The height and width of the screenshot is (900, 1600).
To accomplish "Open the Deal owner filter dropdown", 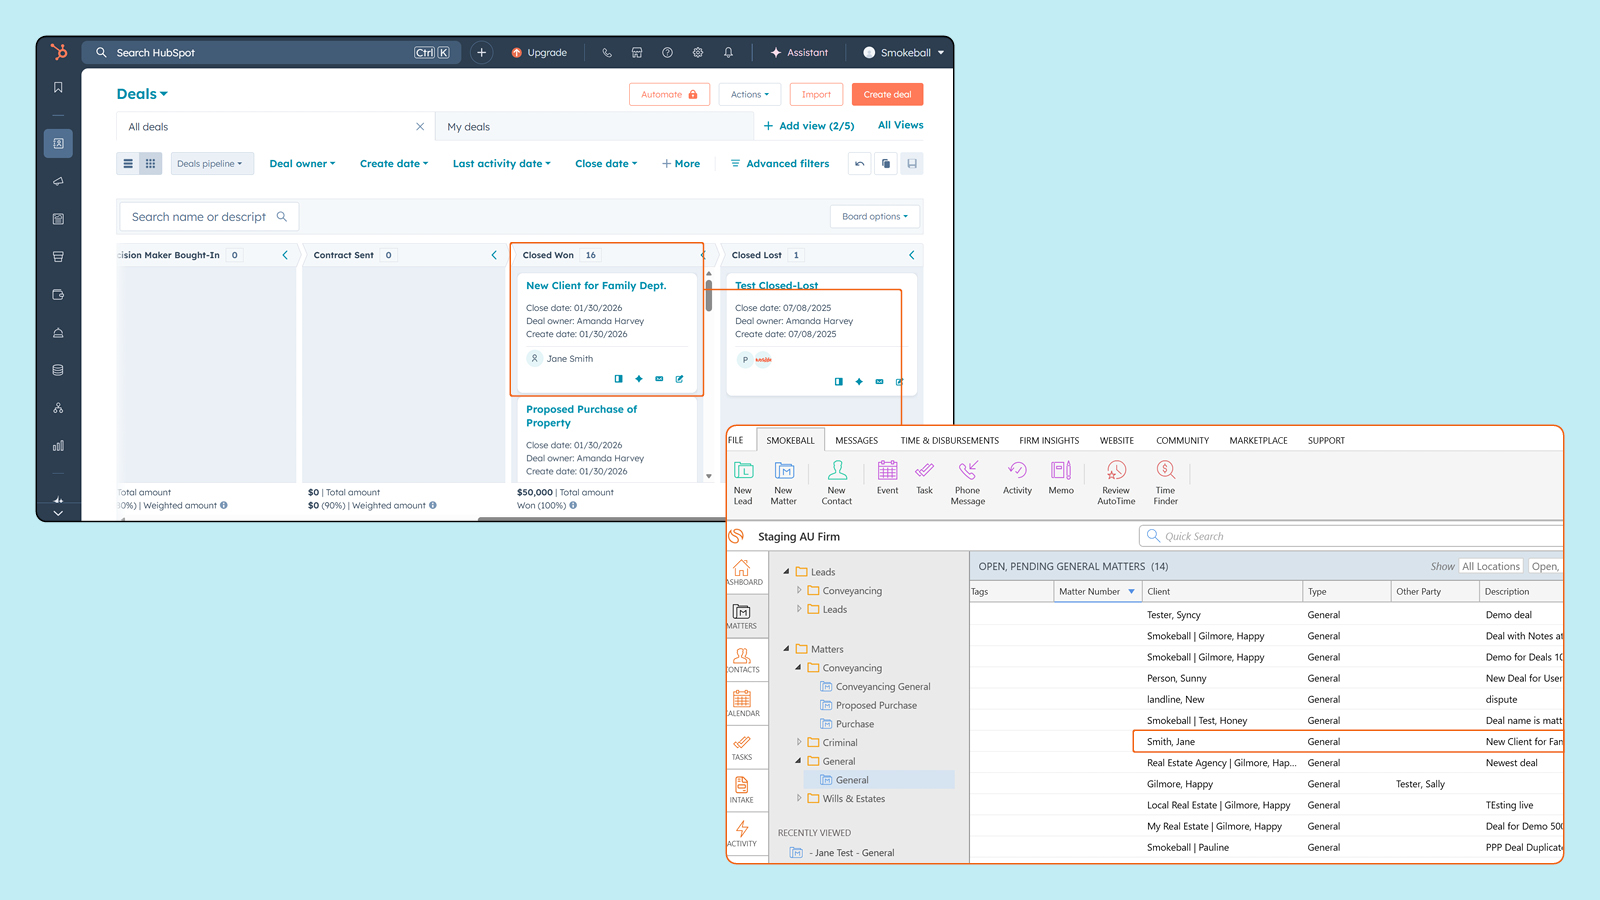I will coord(302,163).
